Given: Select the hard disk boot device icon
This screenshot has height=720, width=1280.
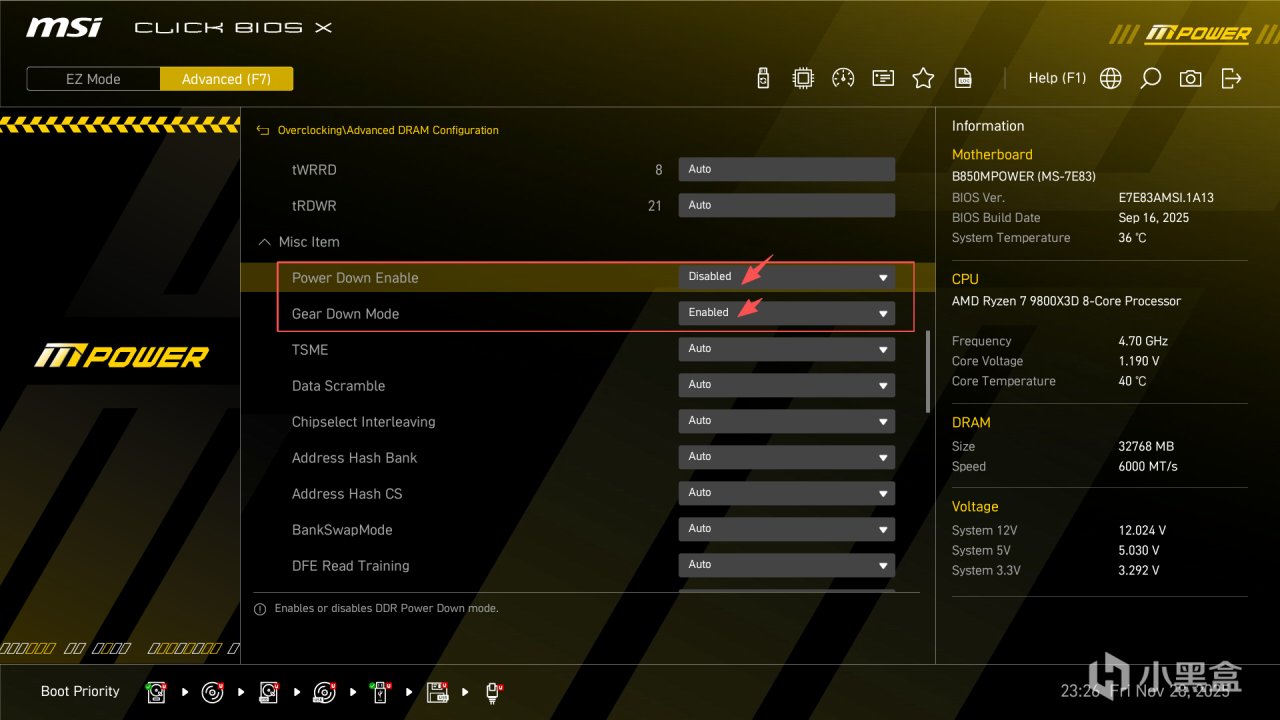Looking at the screenshot, I should pyautogui.click(x=156, y=692).
